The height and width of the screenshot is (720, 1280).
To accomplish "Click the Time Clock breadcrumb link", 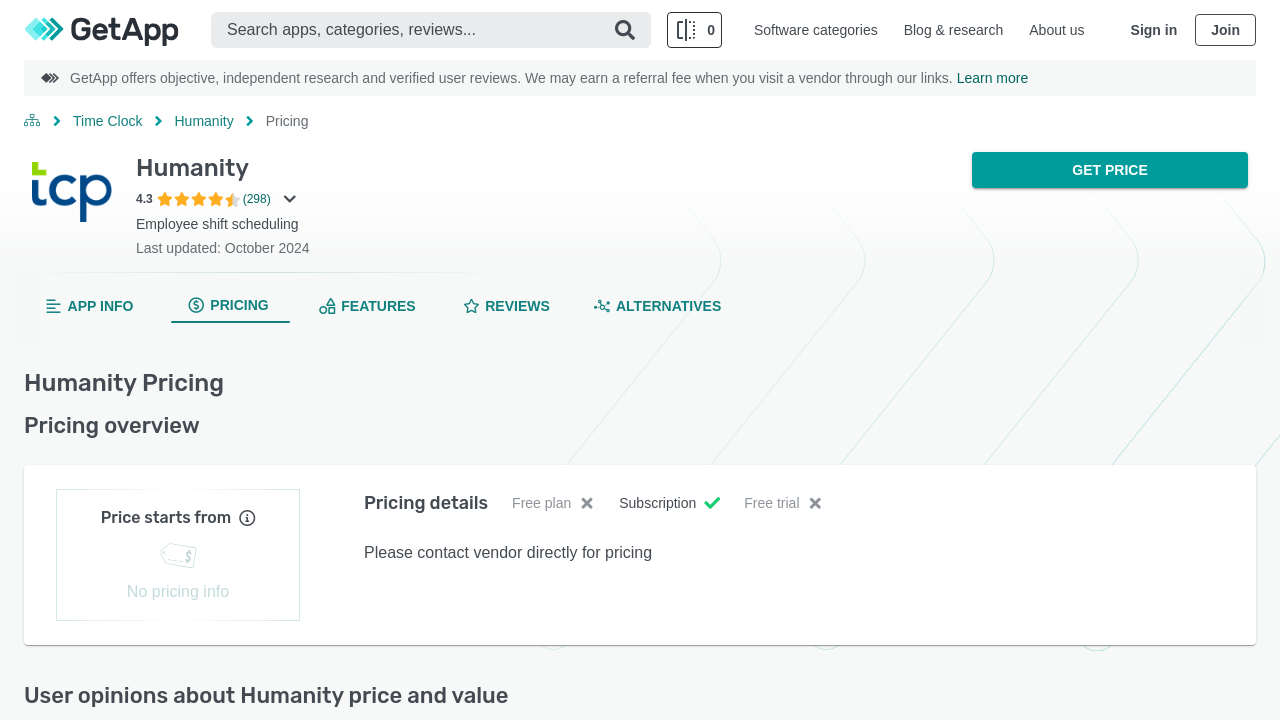I will 107,121.
